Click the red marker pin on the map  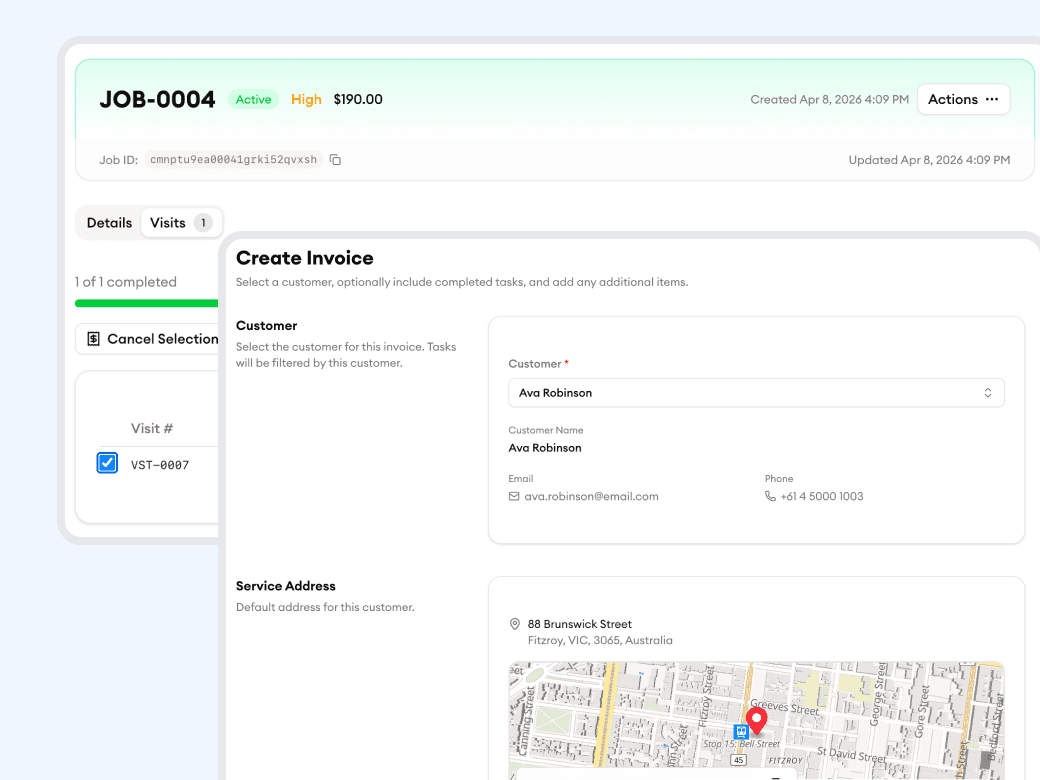(756, 718)
